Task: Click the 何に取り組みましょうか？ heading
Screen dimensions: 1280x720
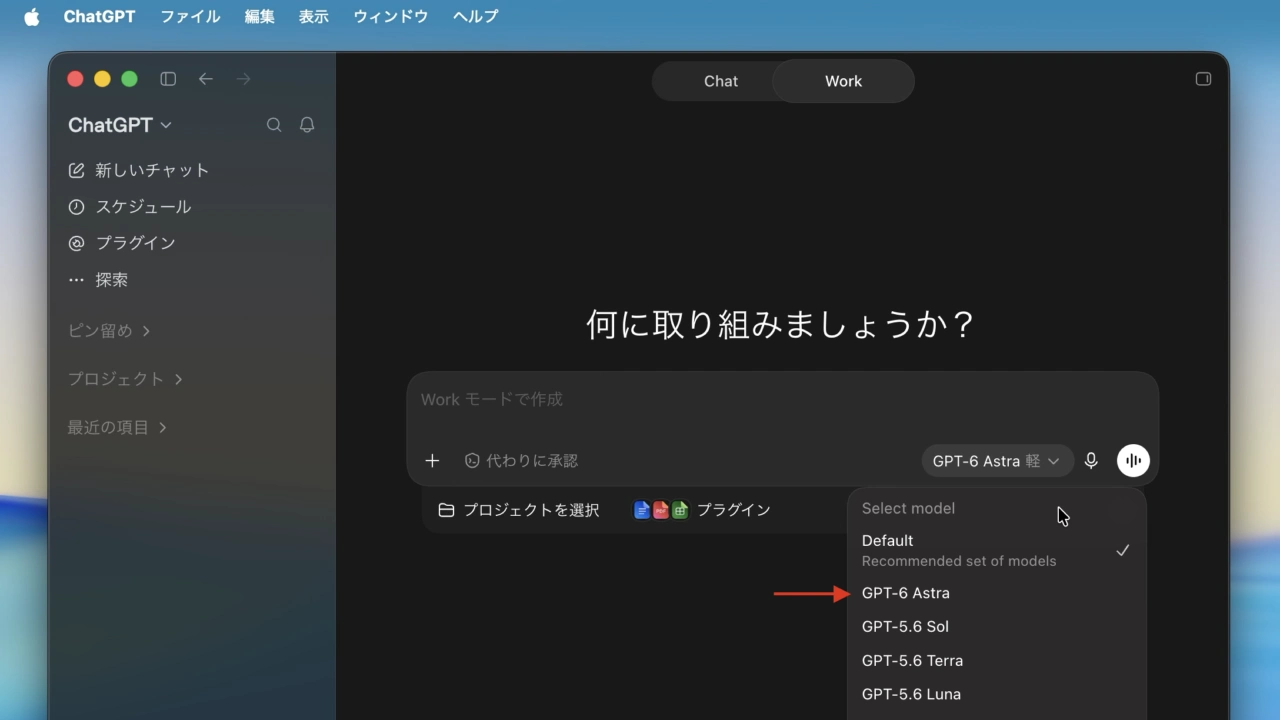Action: pyautogui.click(x=780, y=325)
